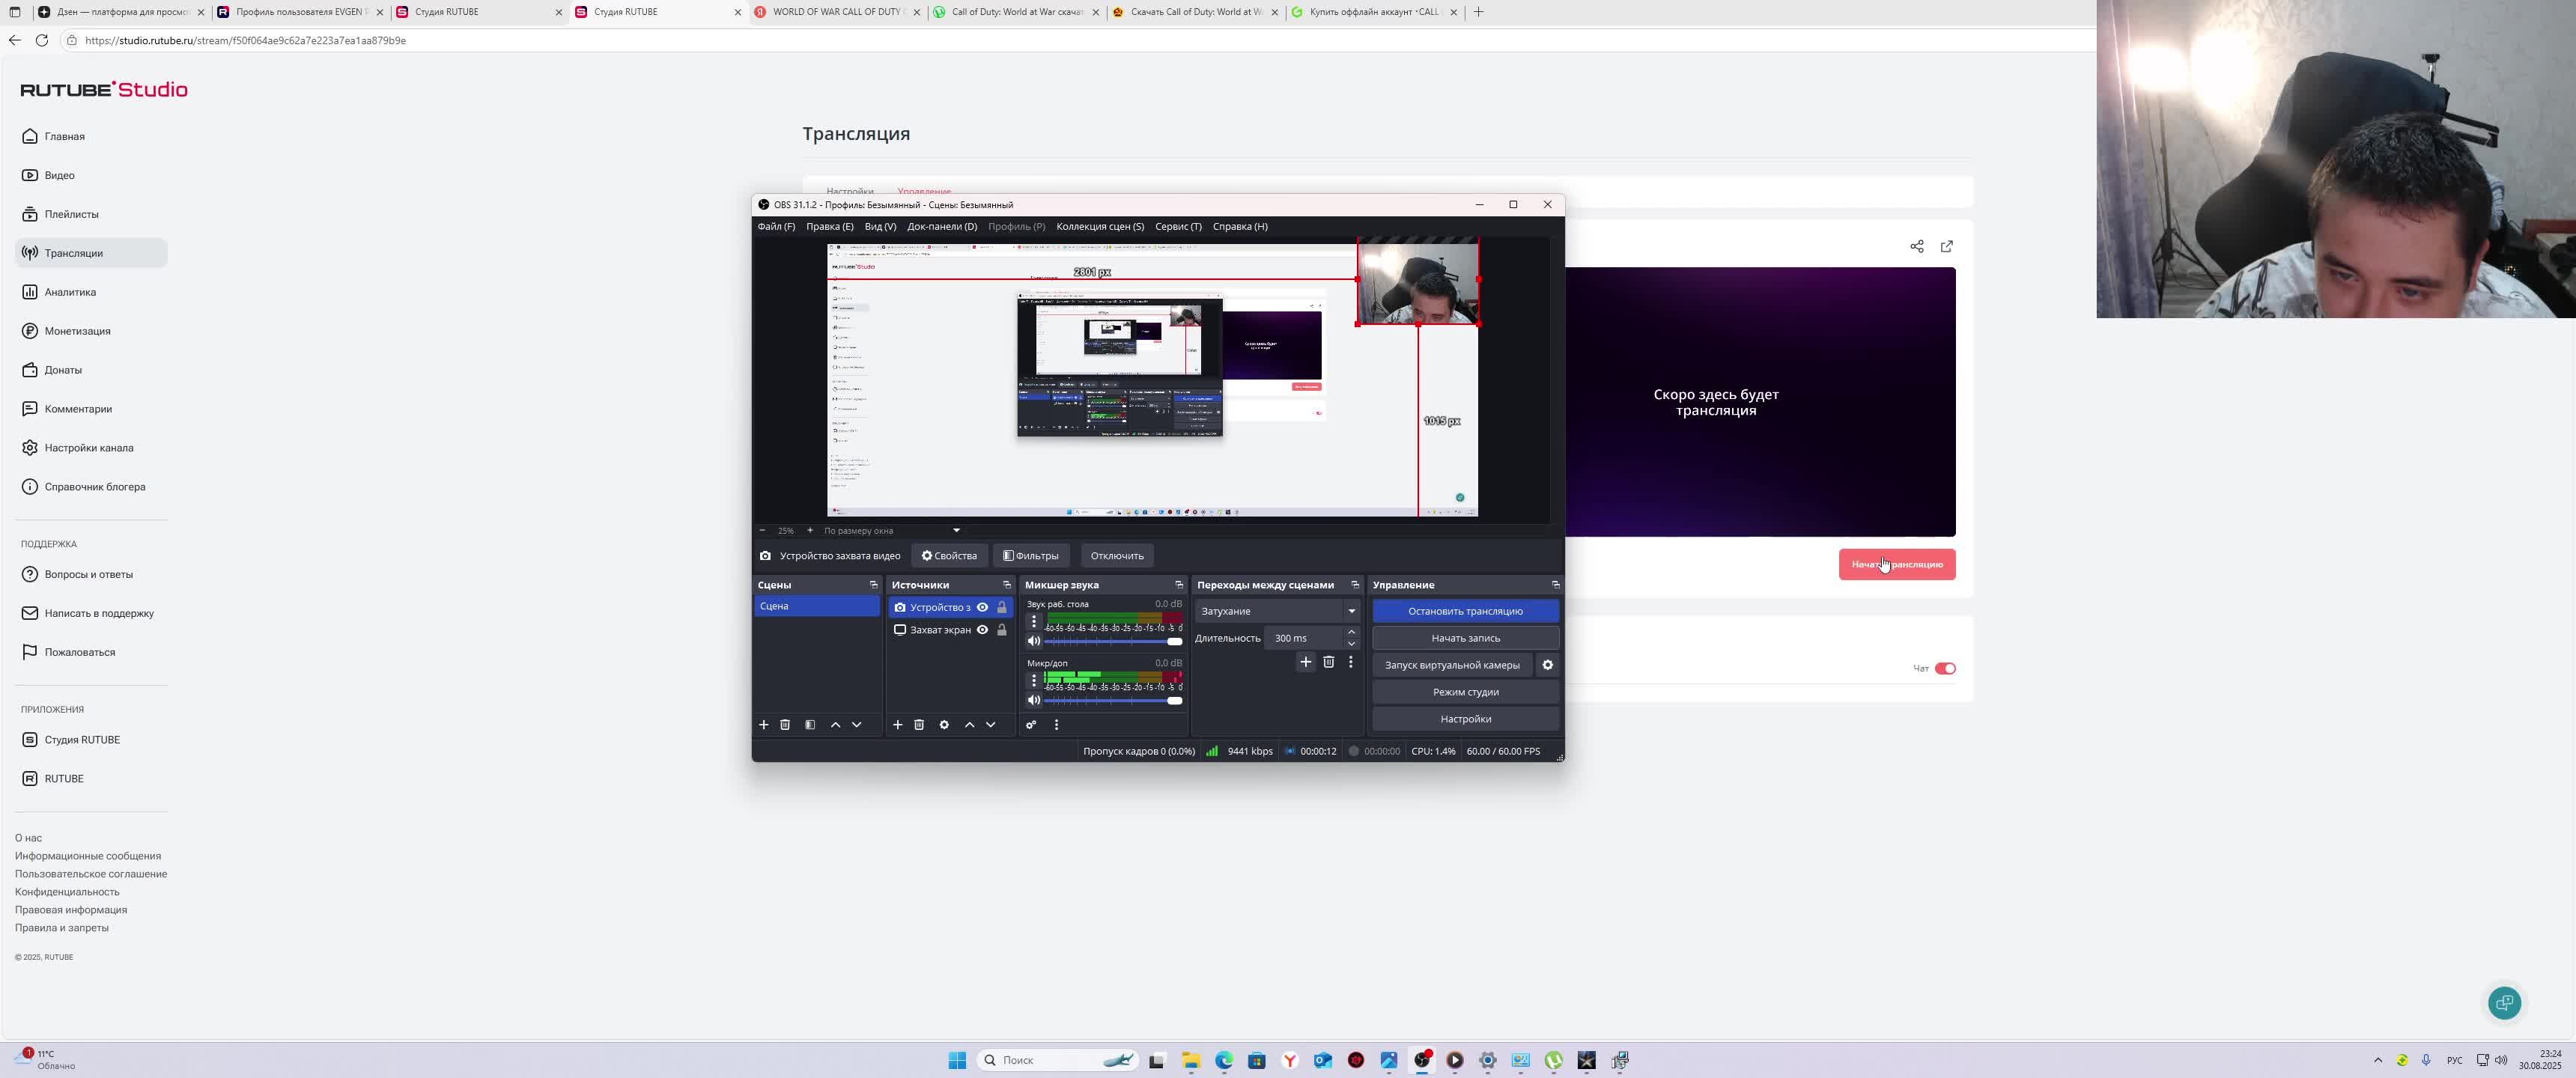Open the Сервис menu in OBS

tap(1177, 227)
